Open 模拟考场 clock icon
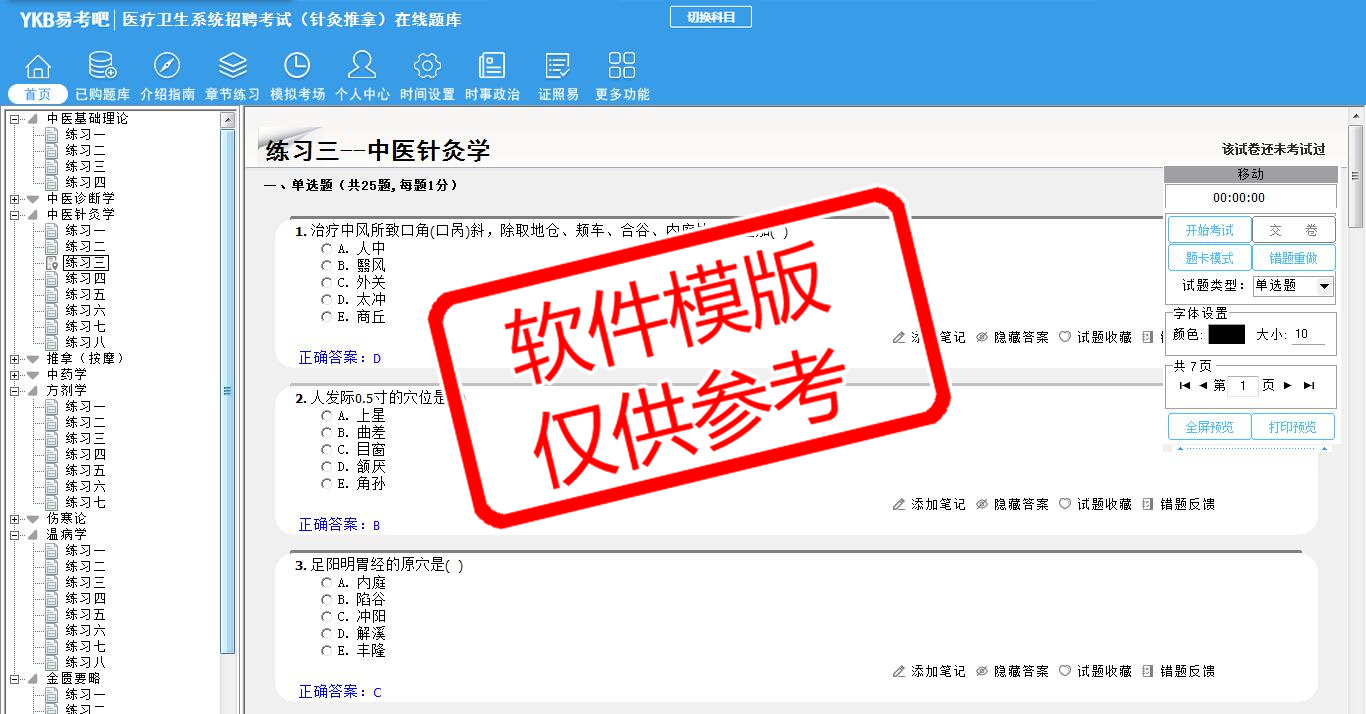 [x=297, y=66]
